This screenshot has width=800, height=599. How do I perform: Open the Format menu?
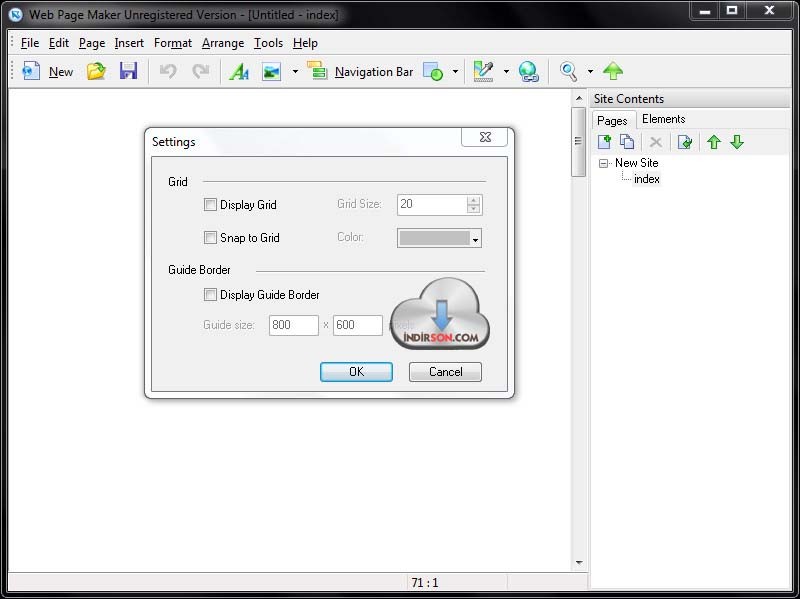[x=173, y=43]
